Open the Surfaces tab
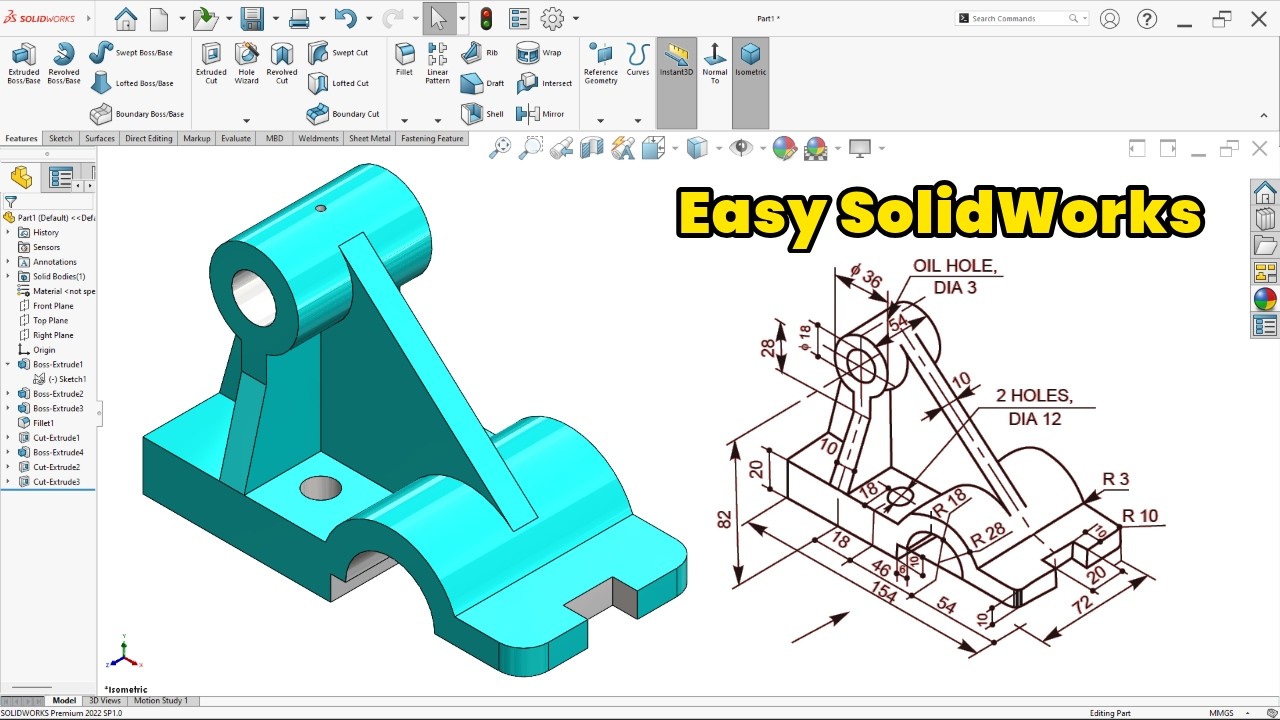This screenshot has width=1280, height=720. [100, 139]
